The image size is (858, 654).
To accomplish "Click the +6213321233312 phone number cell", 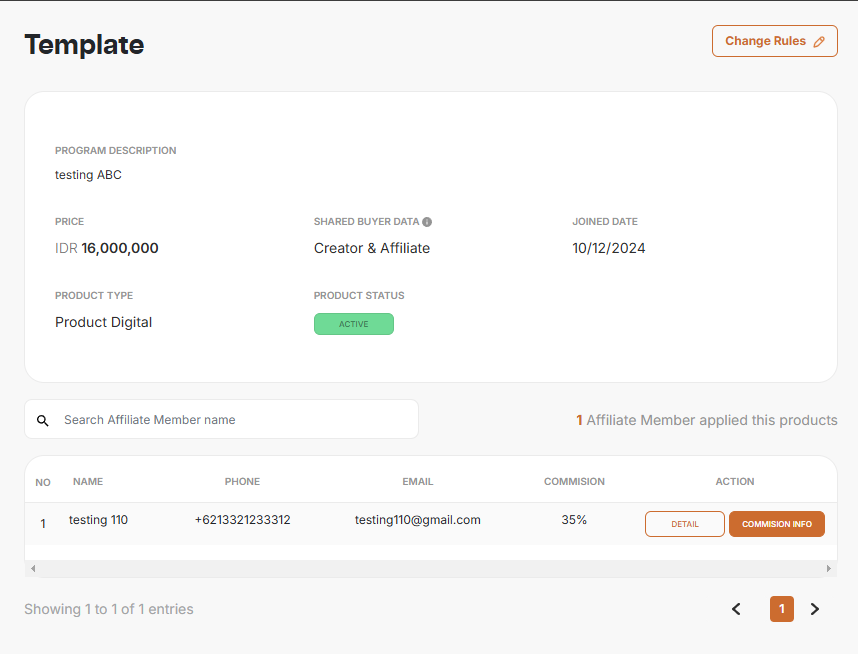I will click(242, 520).
